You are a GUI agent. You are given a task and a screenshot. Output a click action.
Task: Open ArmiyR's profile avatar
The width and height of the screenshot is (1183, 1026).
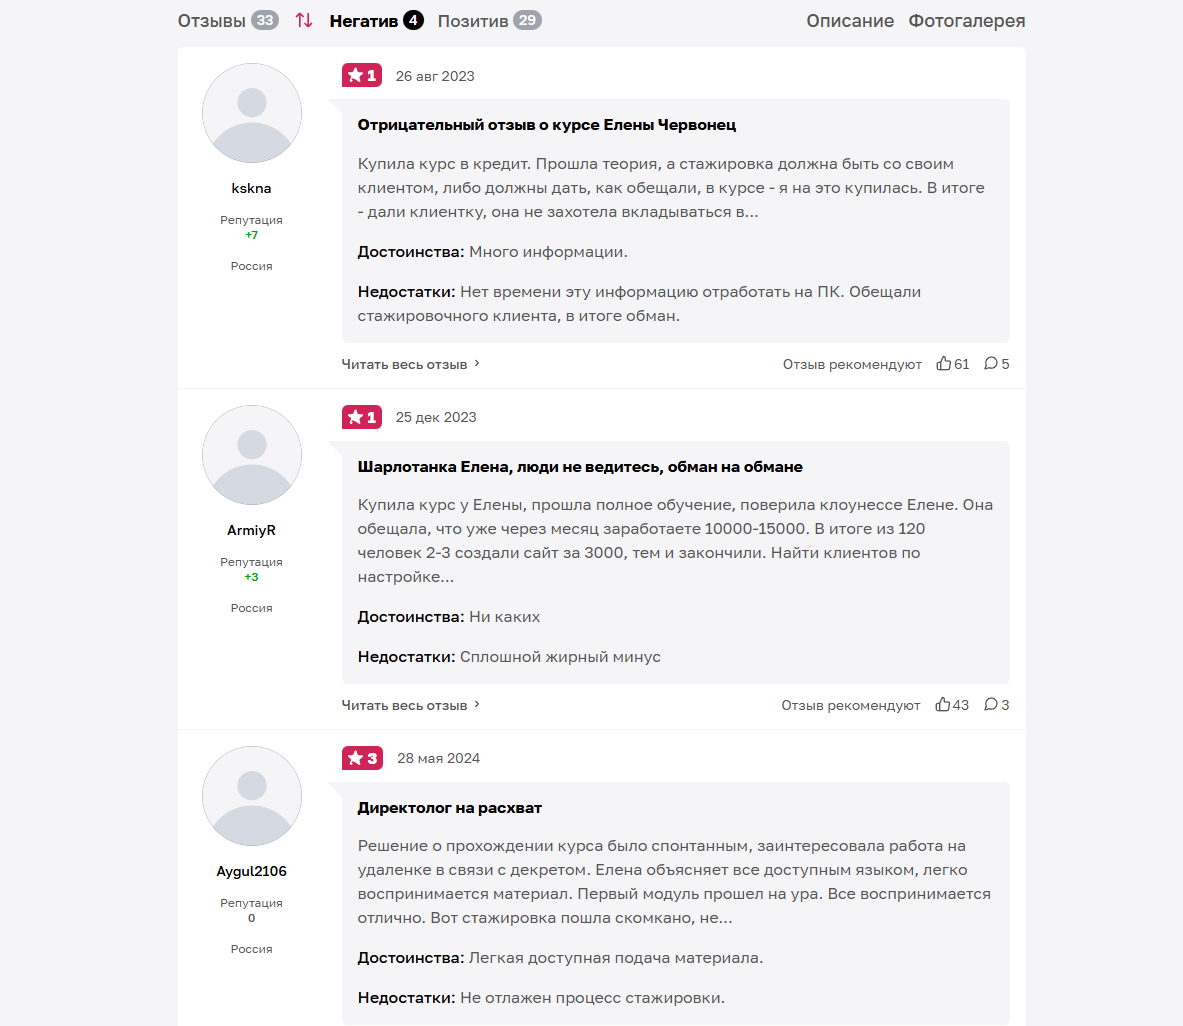tap(251, 454)
